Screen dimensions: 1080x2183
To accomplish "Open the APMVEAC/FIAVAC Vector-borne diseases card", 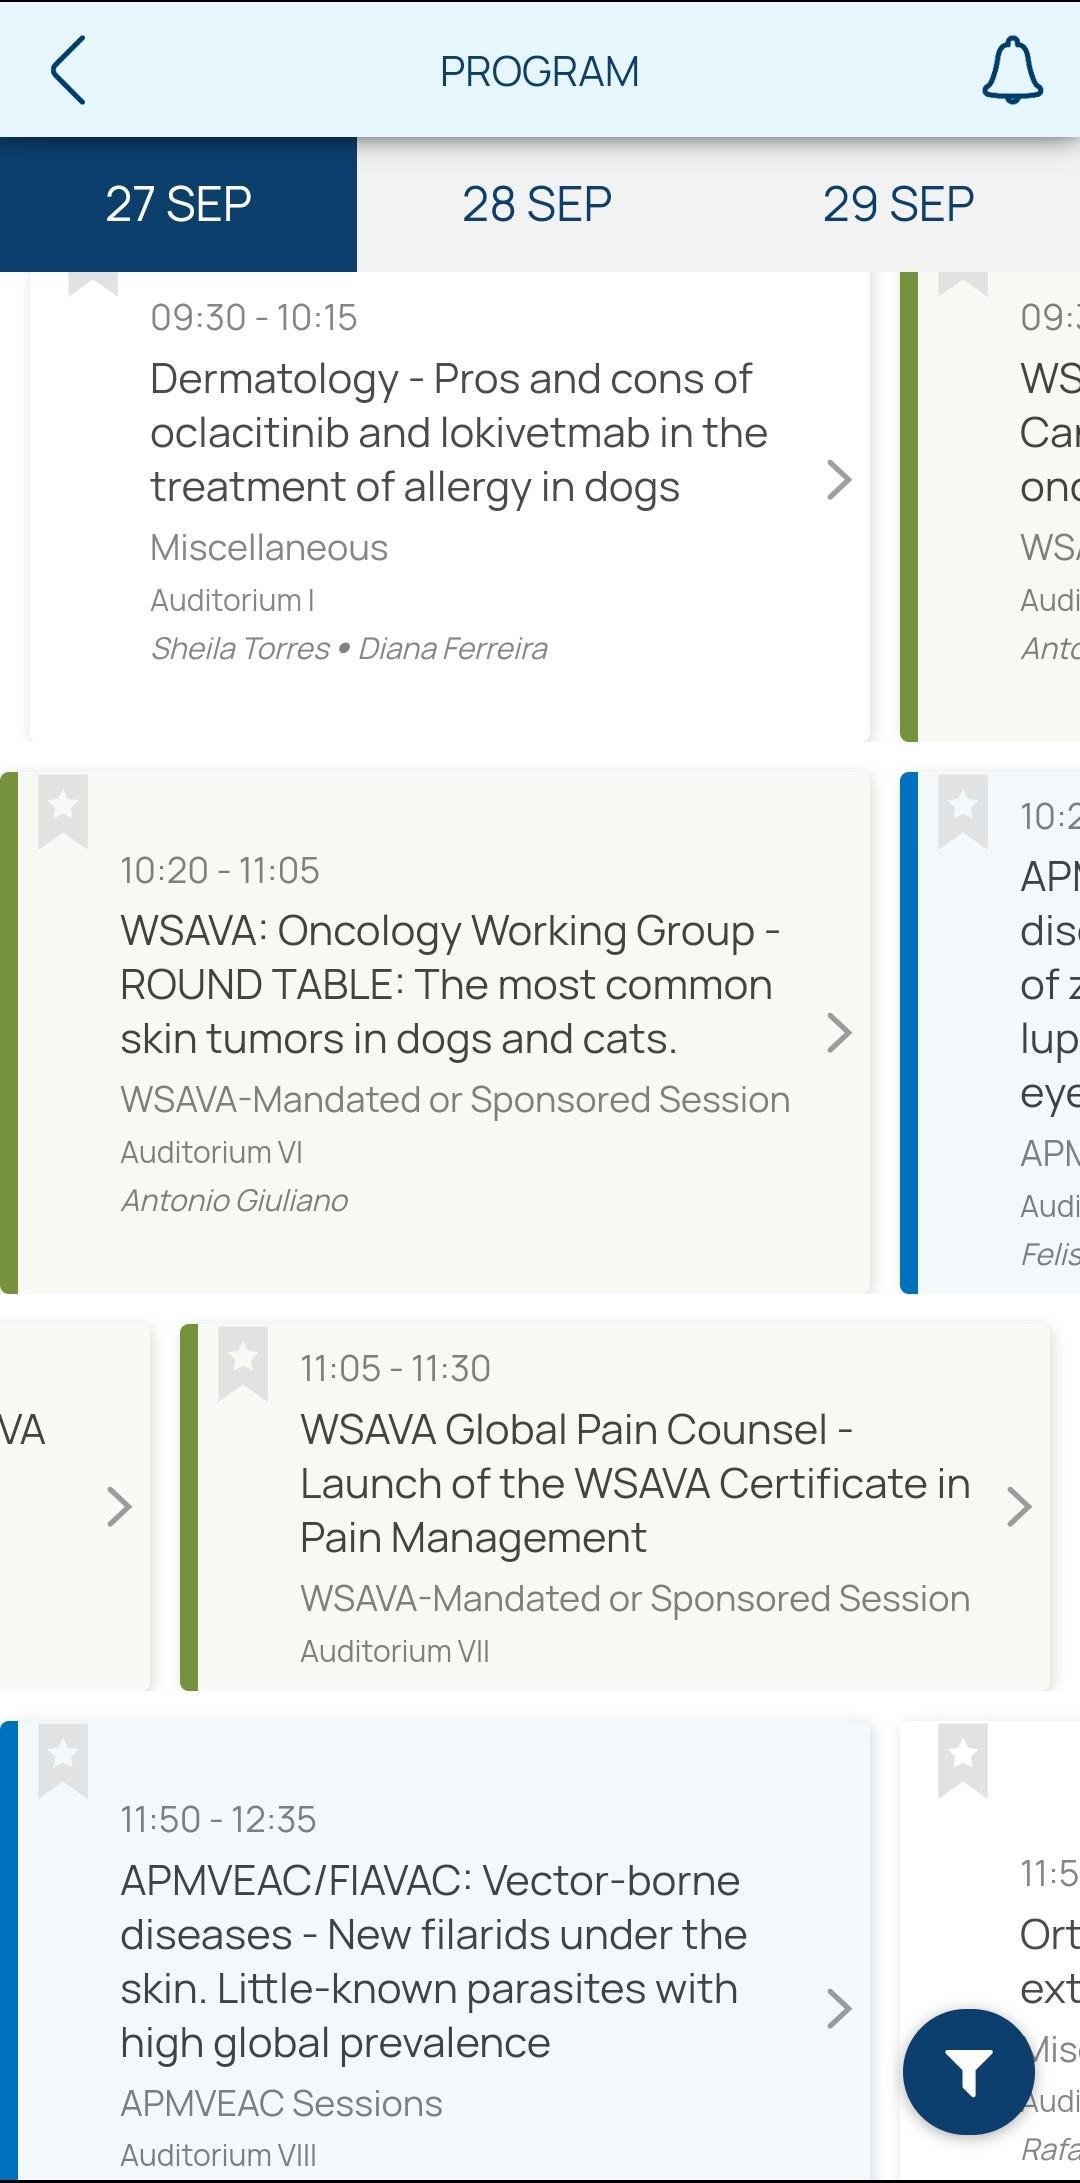I will (435, 1950).
